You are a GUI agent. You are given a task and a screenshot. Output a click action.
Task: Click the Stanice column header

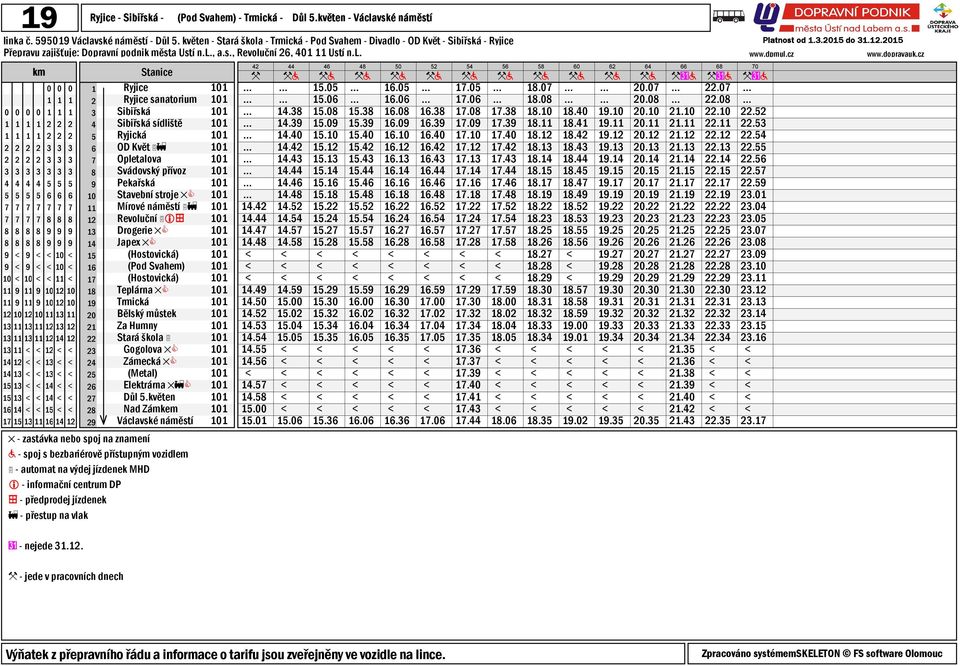click(x=157, y=72)
